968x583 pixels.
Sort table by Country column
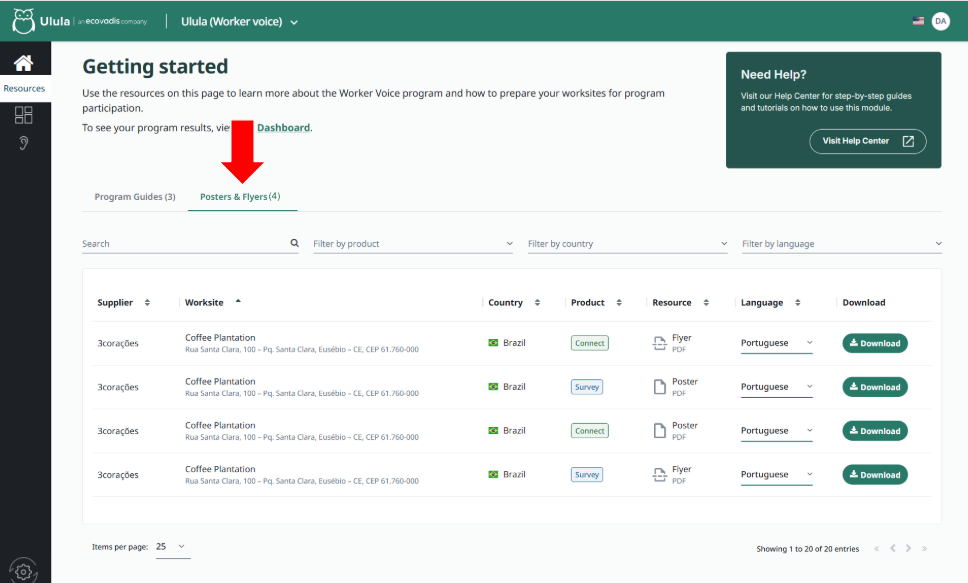click(537, 303)
